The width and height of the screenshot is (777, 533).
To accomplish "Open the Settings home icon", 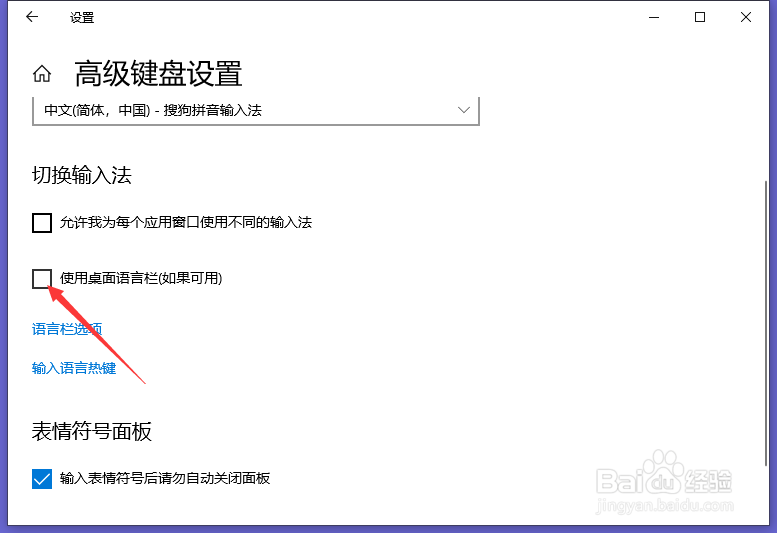I will pyautogui.click(x=42, y=74).
